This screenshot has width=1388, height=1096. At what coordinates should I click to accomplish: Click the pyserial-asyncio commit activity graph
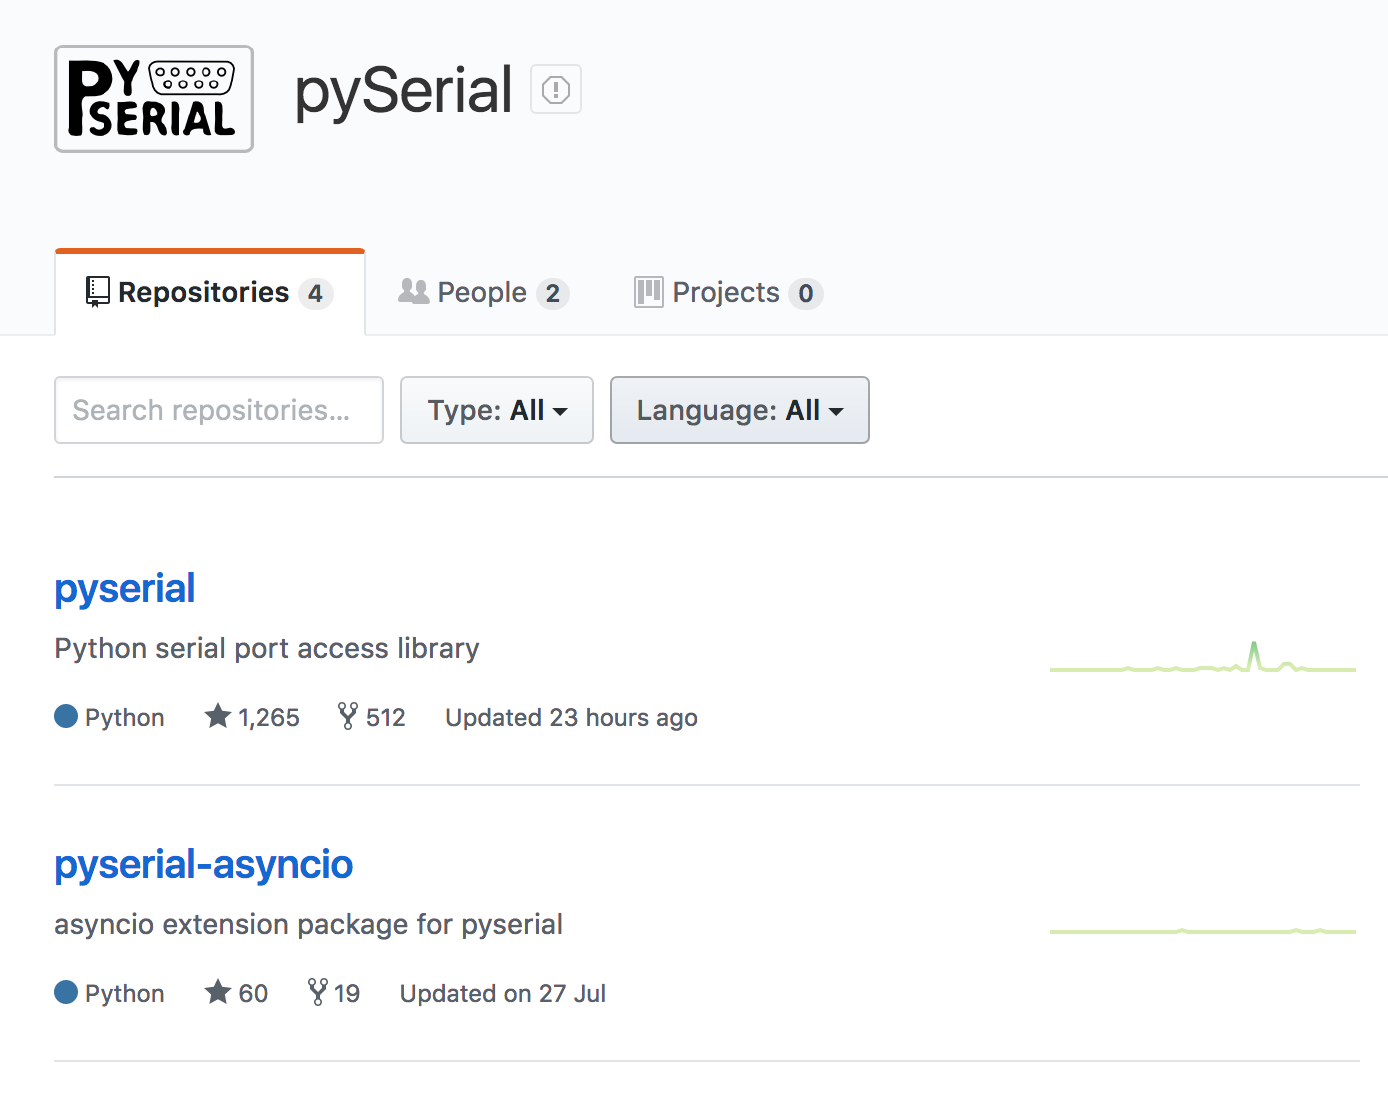pyautogui.click(x=1203, y=931)
